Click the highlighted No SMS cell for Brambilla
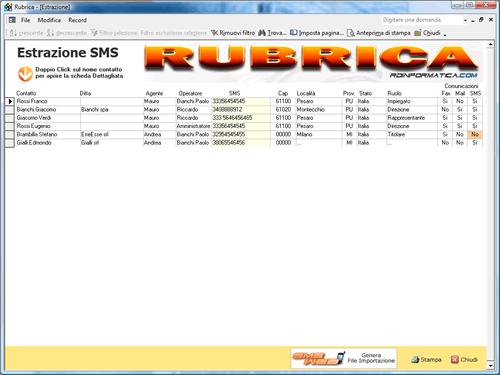Screen dimensions: 500x375 pyautogui.click(x=475, y=134)
